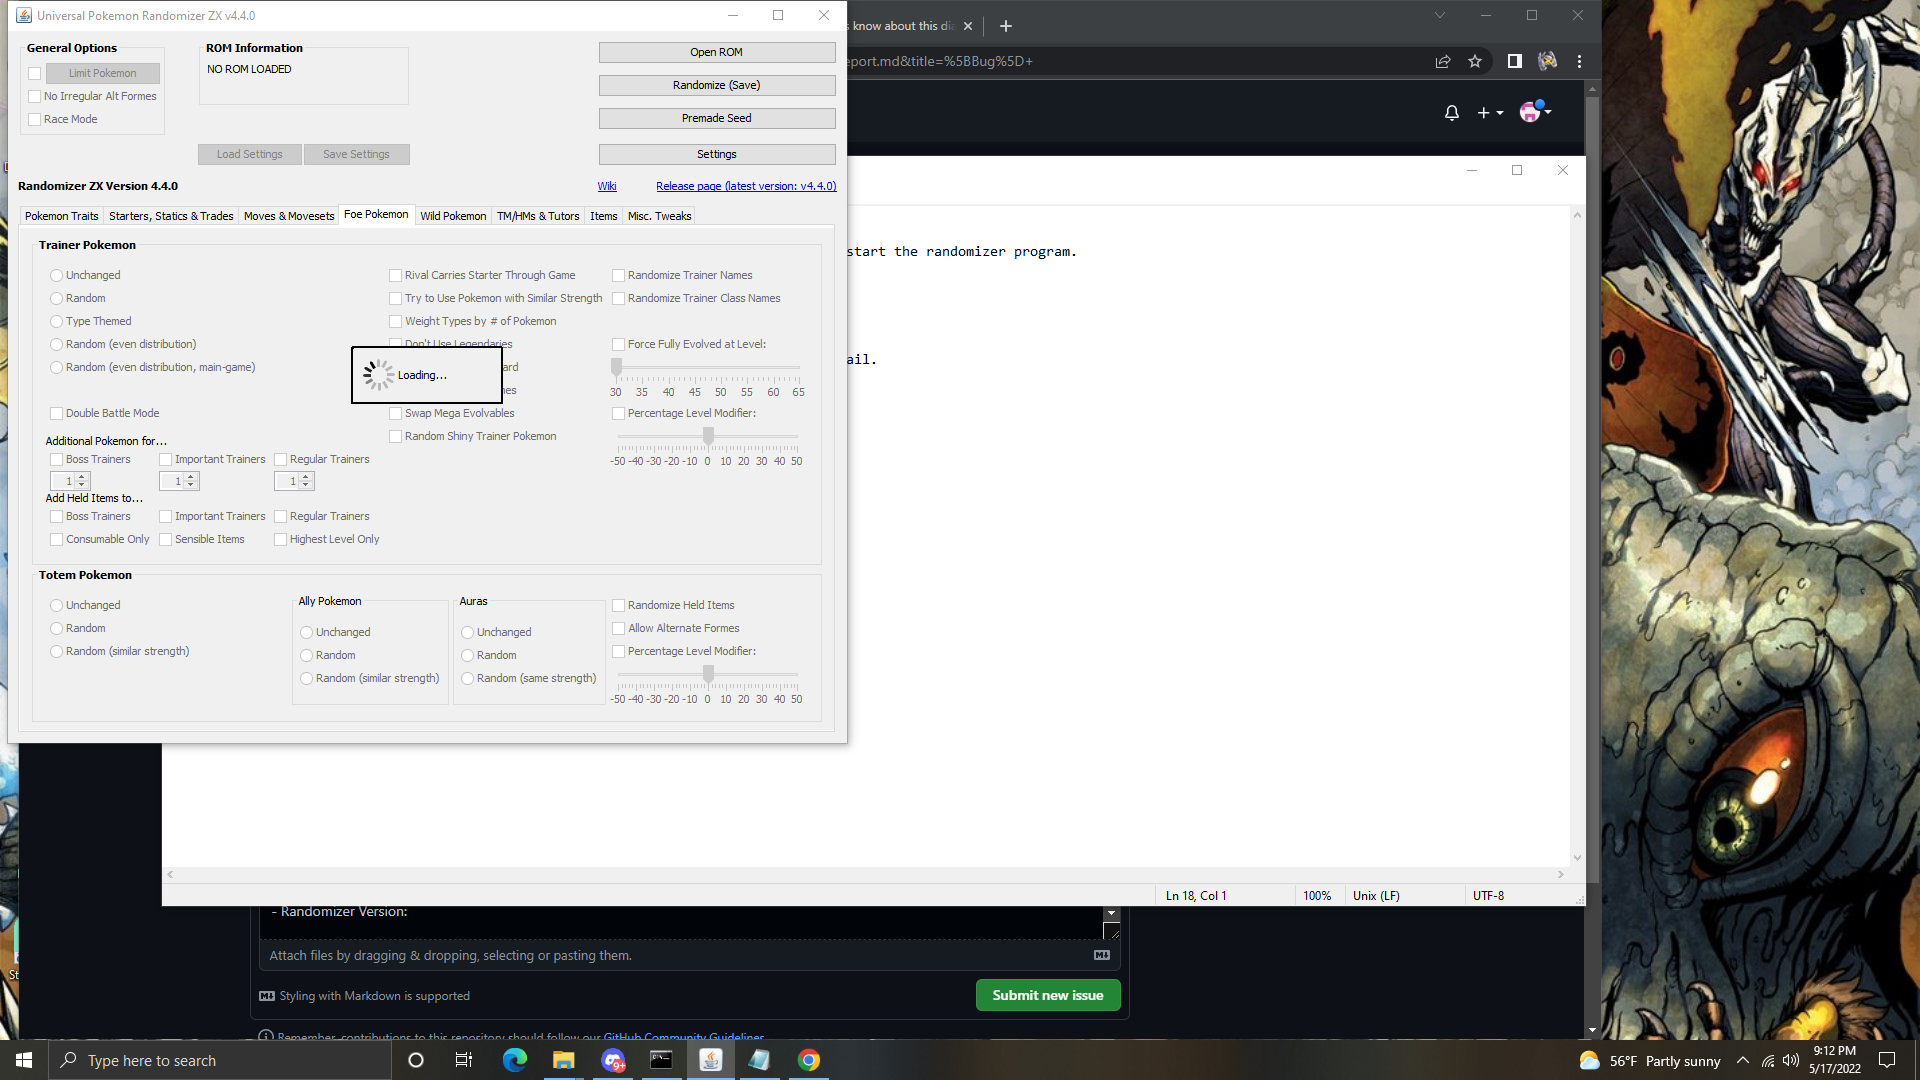Expand GitHub user avatar menu
Viewport: 1920px width, 1080px height.
(x=1535, y=111)
